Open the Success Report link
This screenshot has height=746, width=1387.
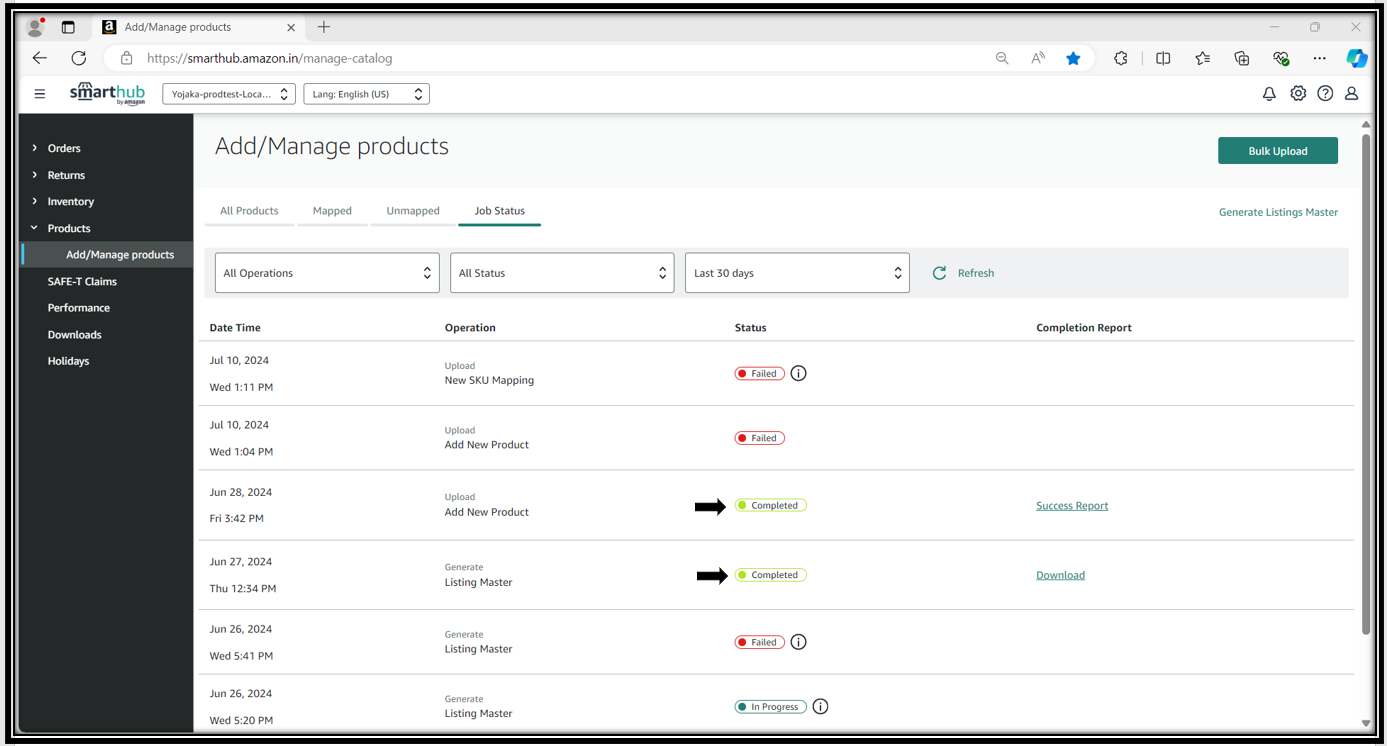coord(1072,506)
